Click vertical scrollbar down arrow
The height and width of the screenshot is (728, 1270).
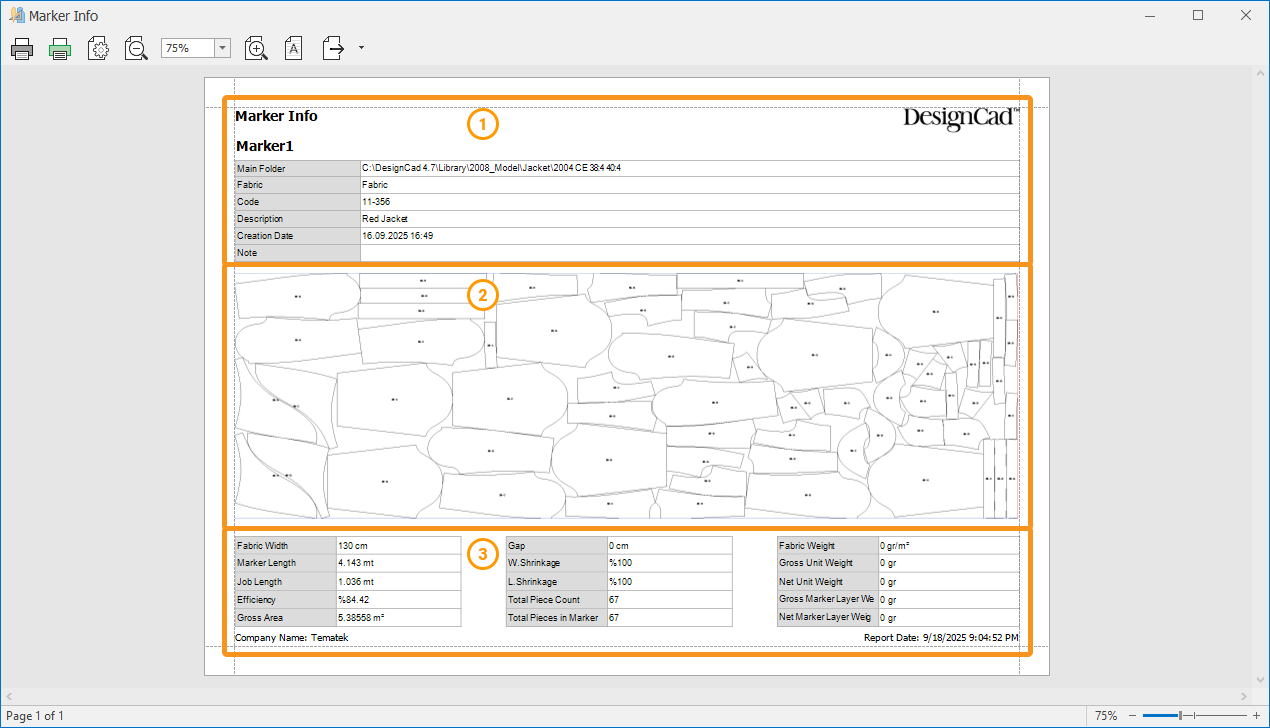click(x=1260, y=677)
